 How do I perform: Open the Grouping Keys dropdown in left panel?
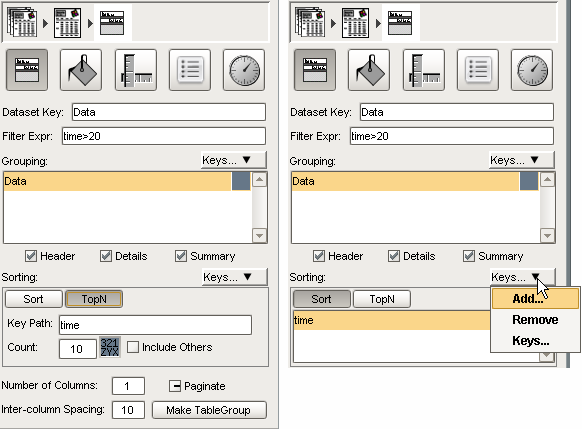(234, 160)
